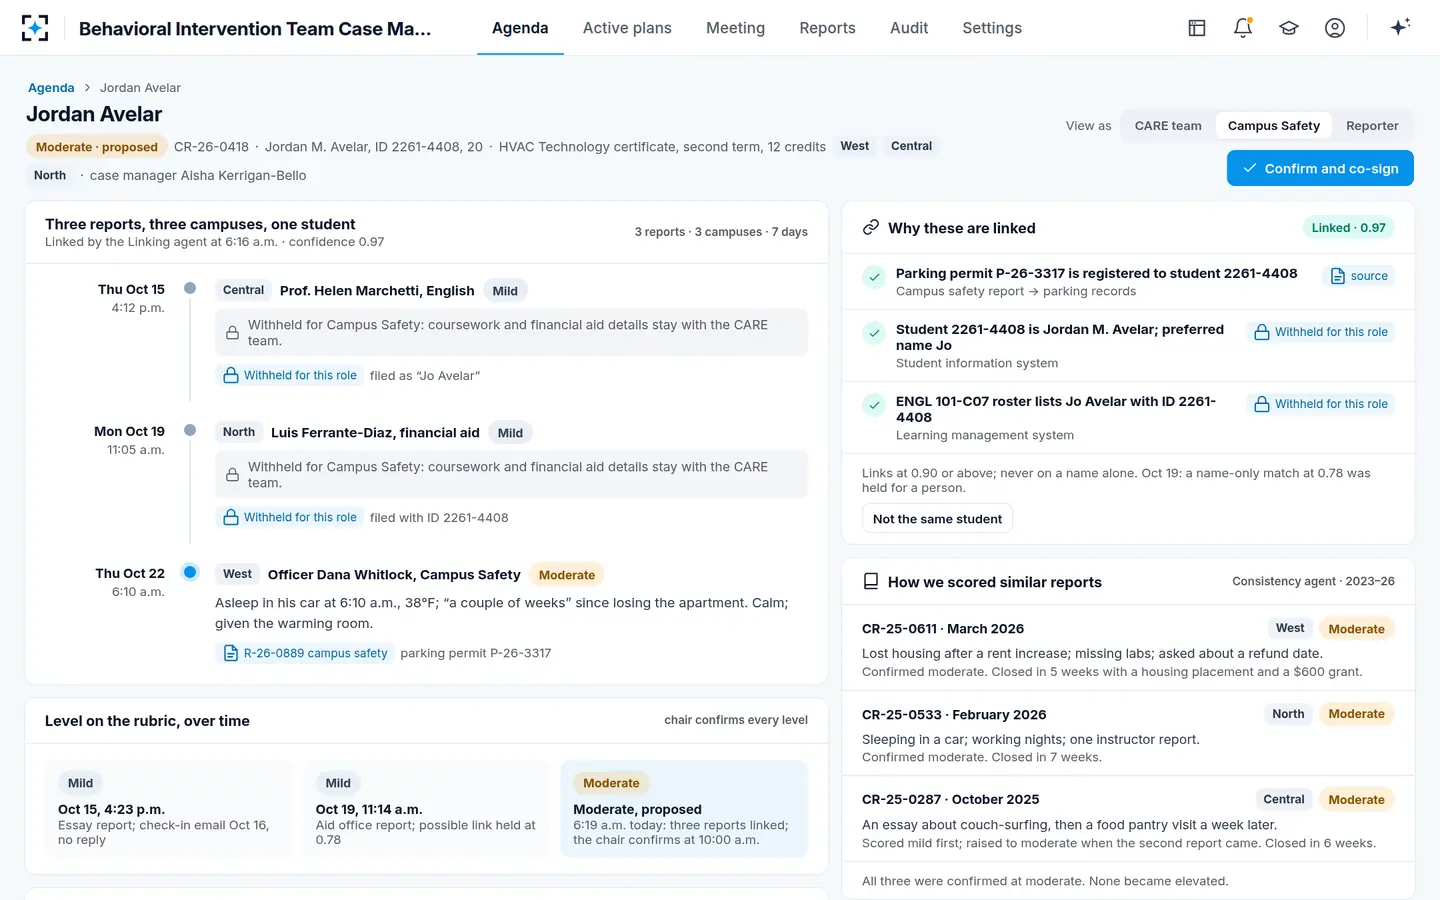The width and height of the screenshot is (1440, 900).
Task: Click the Linked 0.97 badge
Action: click(1348, 228)
